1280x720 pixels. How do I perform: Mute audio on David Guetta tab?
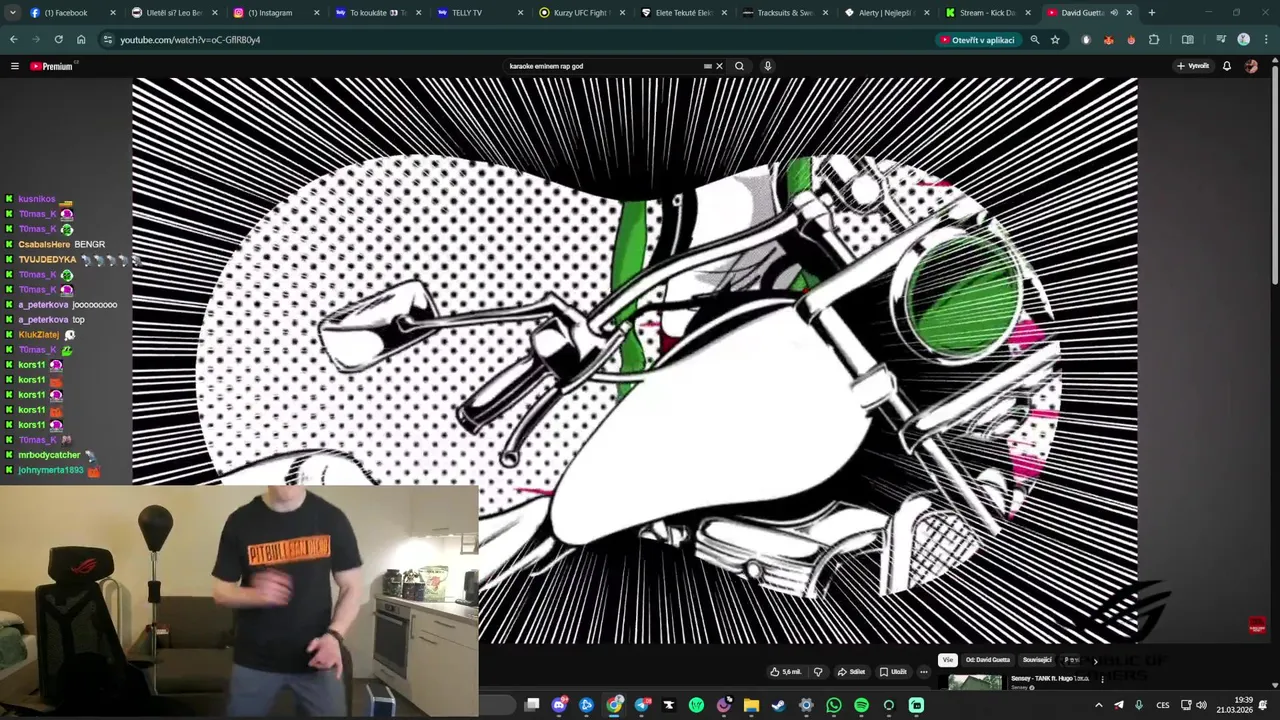1114,13
